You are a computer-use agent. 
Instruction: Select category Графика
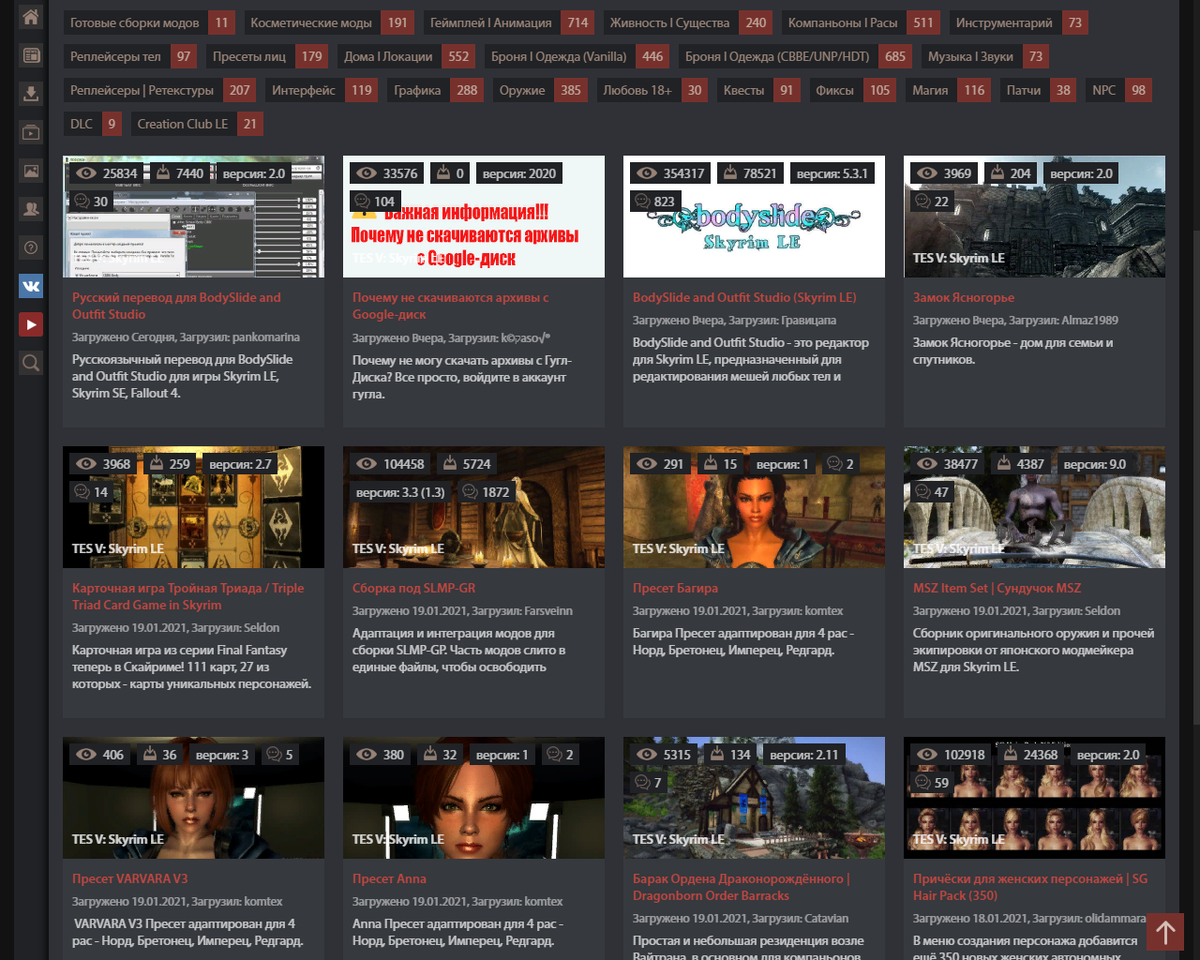[x=435, y=91]
